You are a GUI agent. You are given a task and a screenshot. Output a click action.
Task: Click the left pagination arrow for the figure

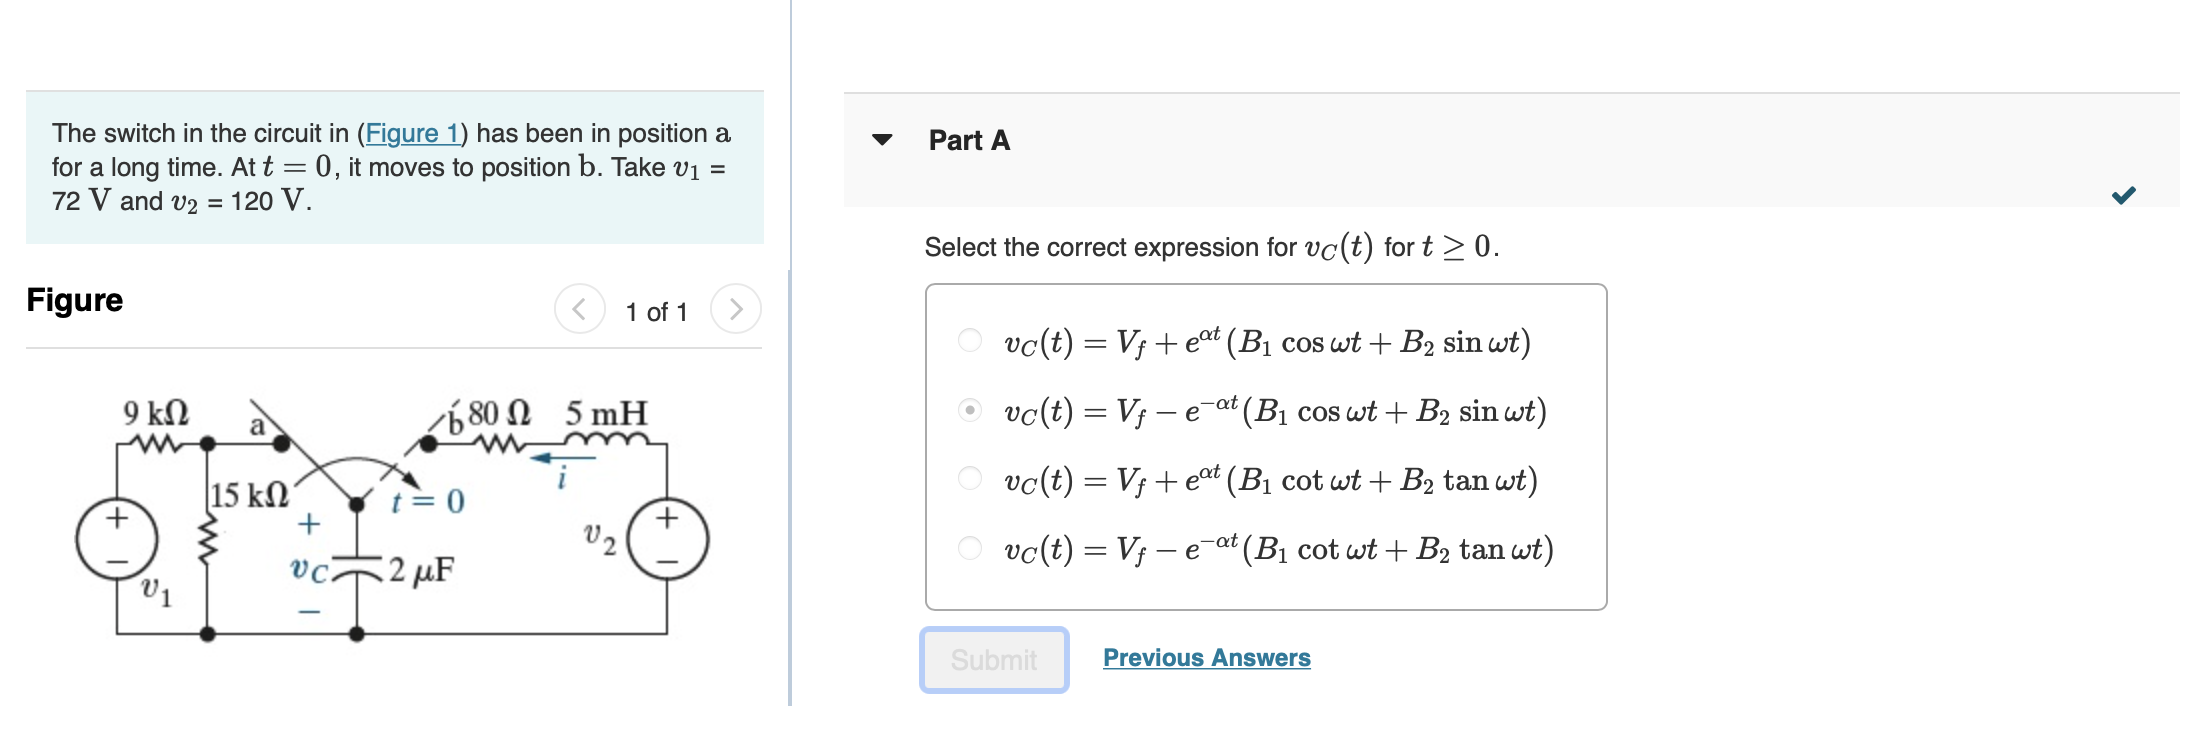580,309
